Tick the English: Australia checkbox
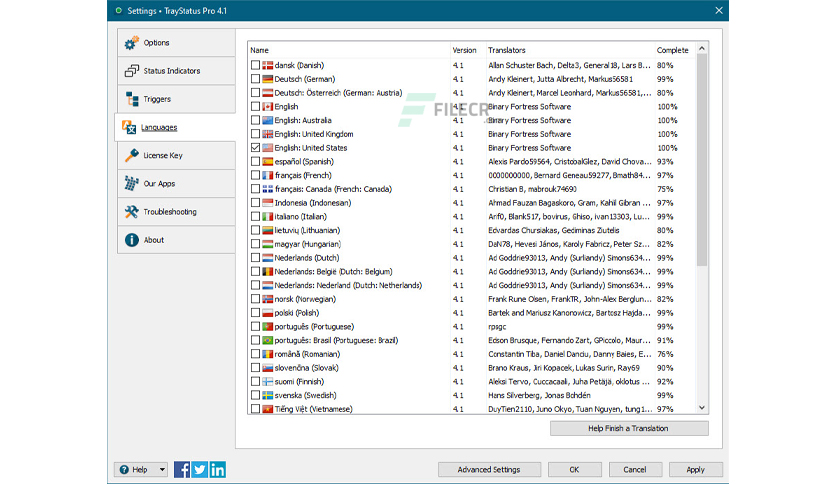The height and width of the screenshot is (484, 836). click(x=255, y=120)
